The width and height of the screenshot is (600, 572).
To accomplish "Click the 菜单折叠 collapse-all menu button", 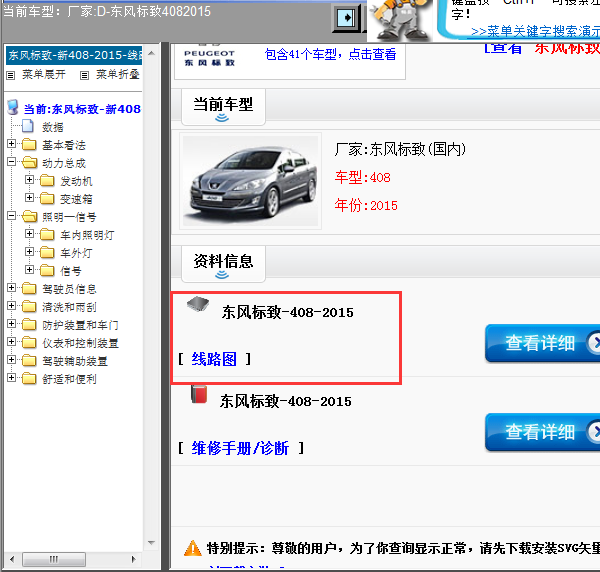I will pos(117,74).
